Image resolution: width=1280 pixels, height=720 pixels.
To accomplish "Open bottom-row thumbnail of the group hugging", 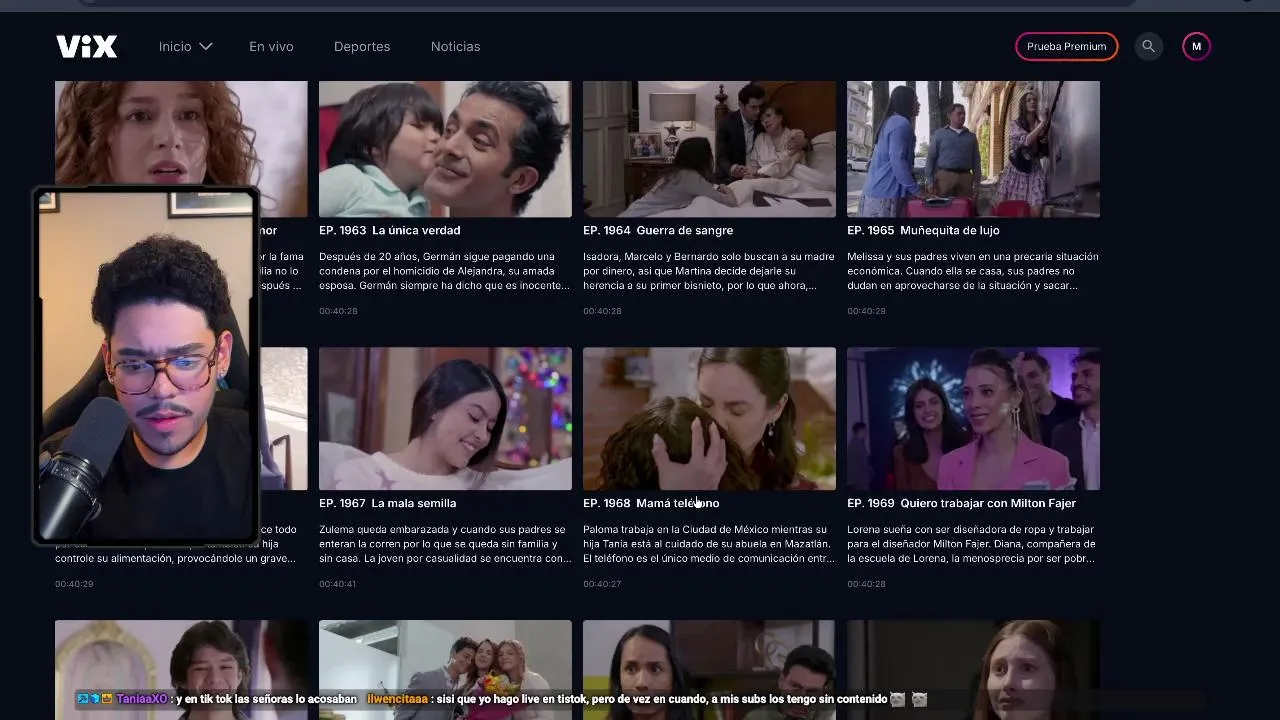I will tap(445, 670).
